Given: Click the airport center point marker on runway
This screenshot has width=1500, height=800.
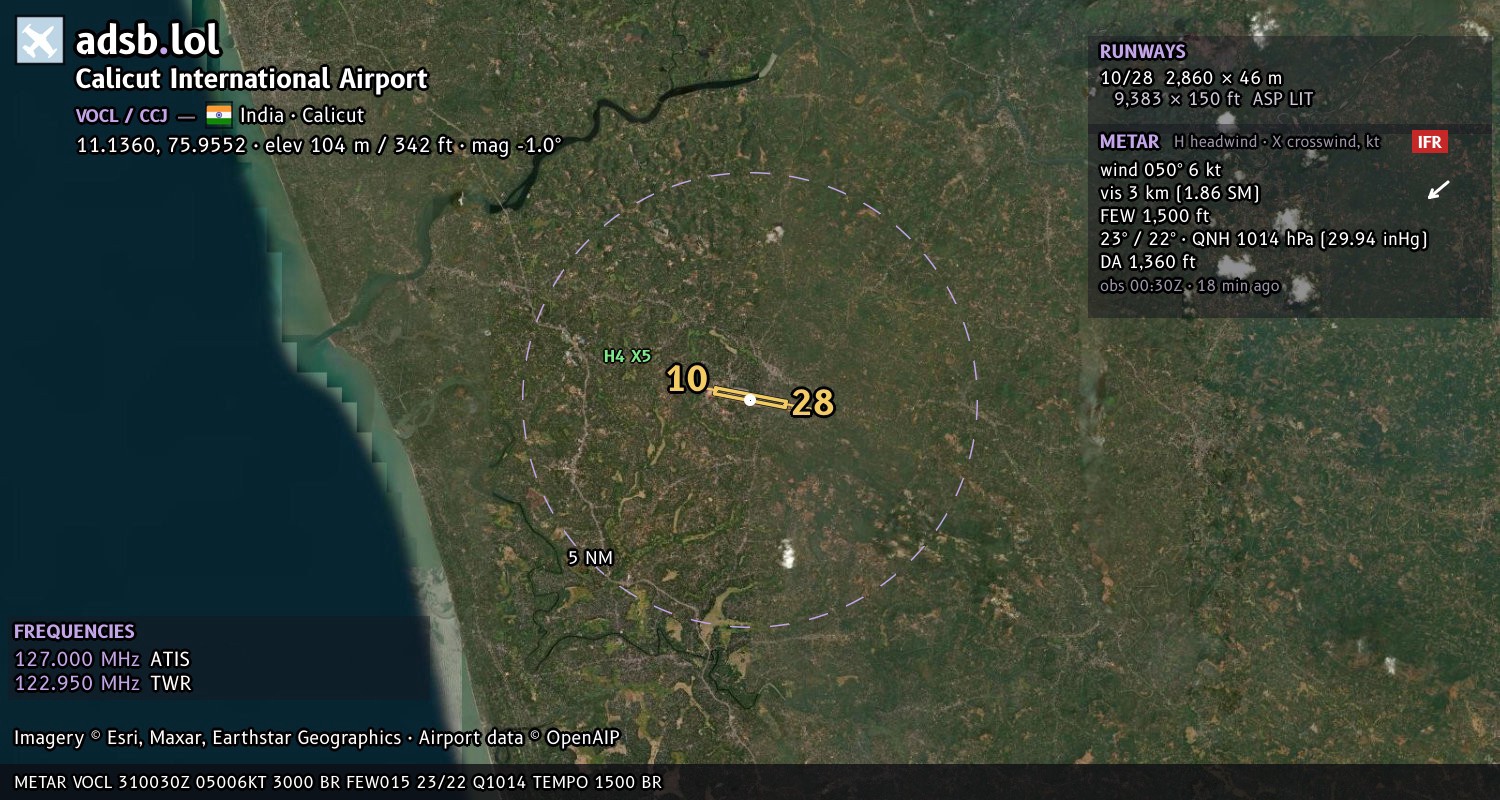Looking at the screenshot, I should pyautogui.click(x=750, y=399).
